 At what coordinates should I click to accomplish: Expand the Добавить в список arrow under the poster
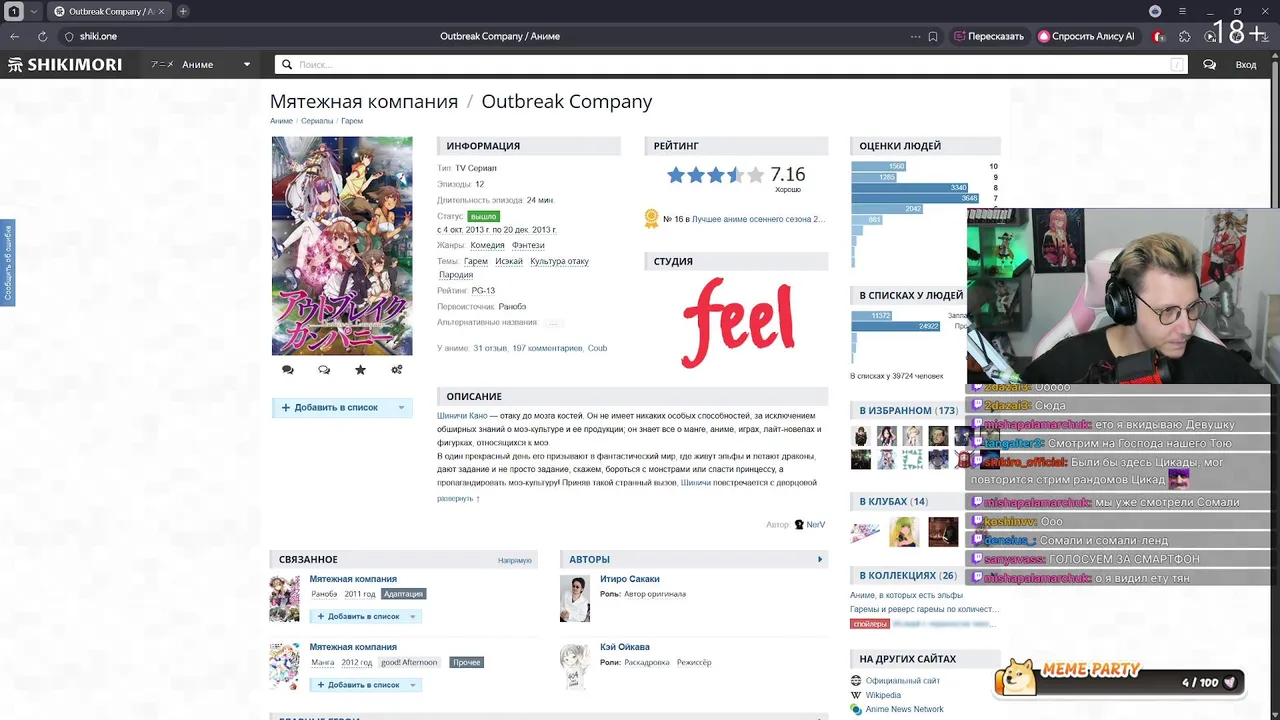401,407
